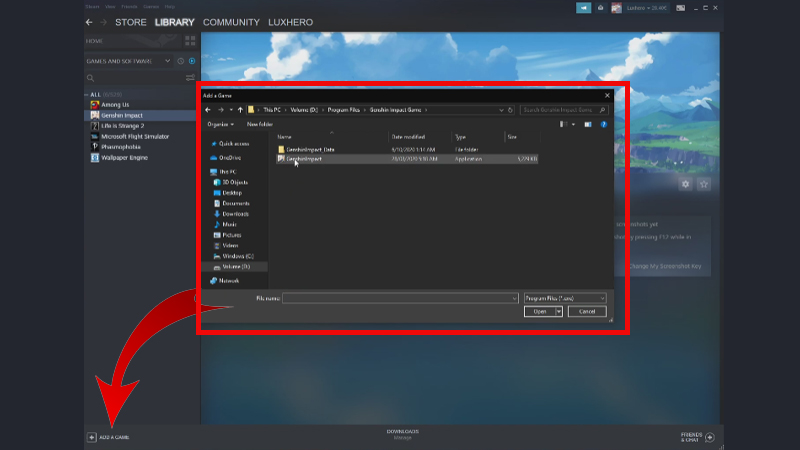800x450 pixels.
Task: Click the Steam announcements megaphone icon
Action: click(x=583, y=8)
